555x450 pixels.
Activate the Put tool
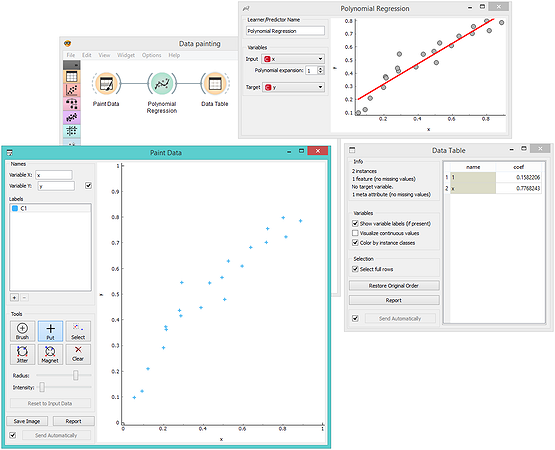pos(50,331)
